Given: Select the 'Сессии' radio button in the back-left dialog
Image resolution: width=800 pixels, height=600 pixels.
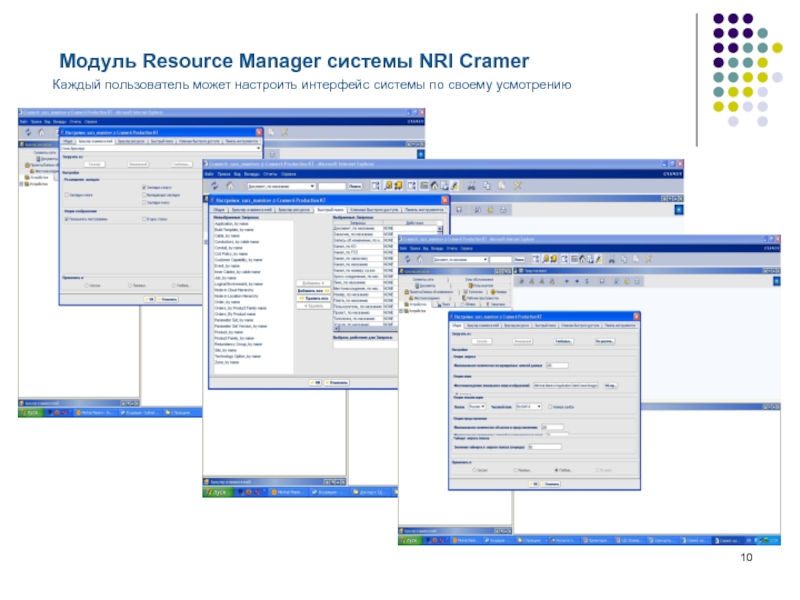Looking at the screenshot, I should 86,285.
